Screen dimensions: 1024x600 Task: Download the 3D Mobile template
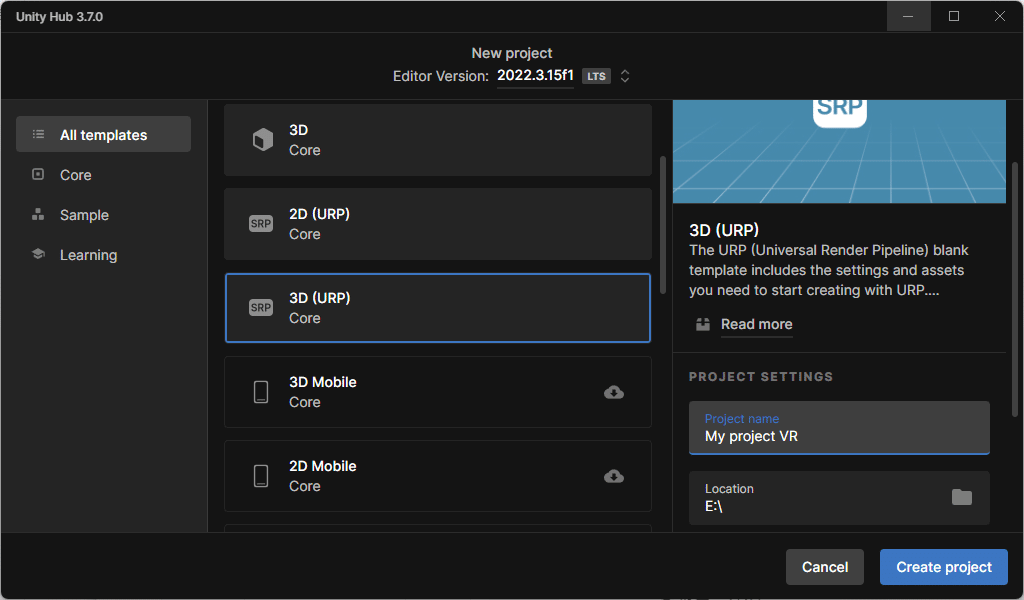[x=614, y=392]
